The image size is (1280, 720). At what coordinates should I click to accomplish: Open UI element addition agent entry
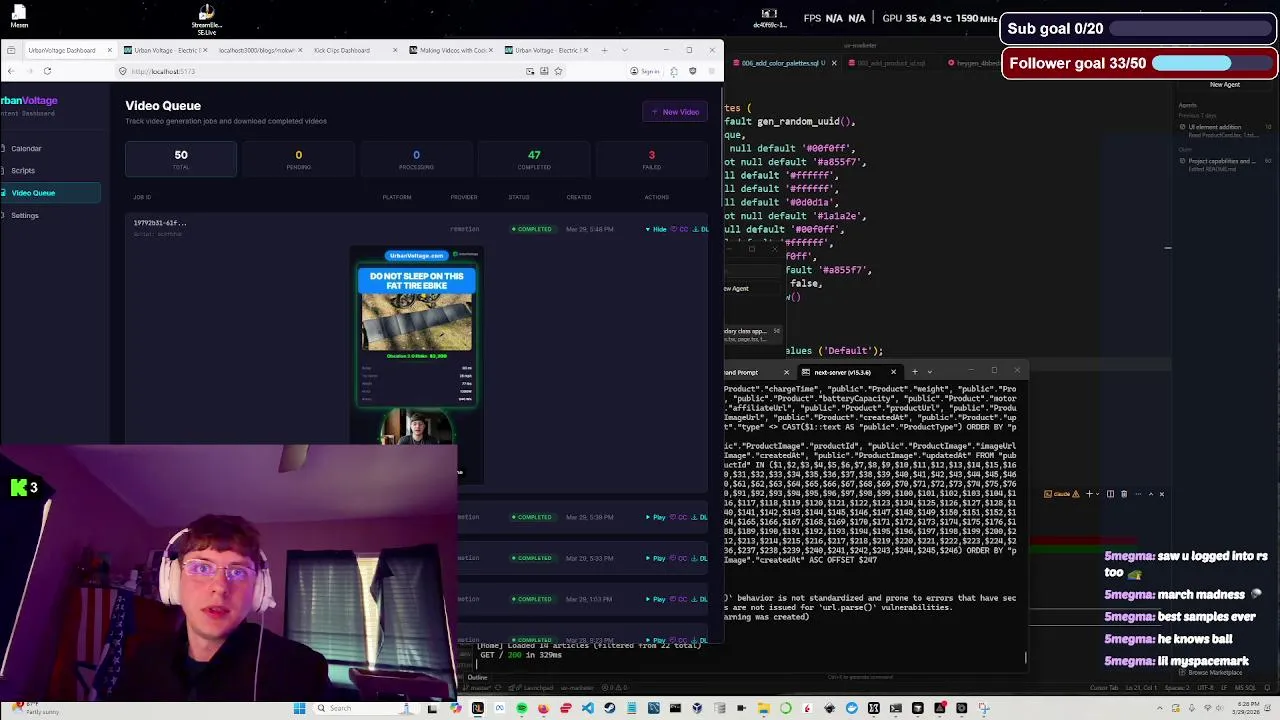1224,130
